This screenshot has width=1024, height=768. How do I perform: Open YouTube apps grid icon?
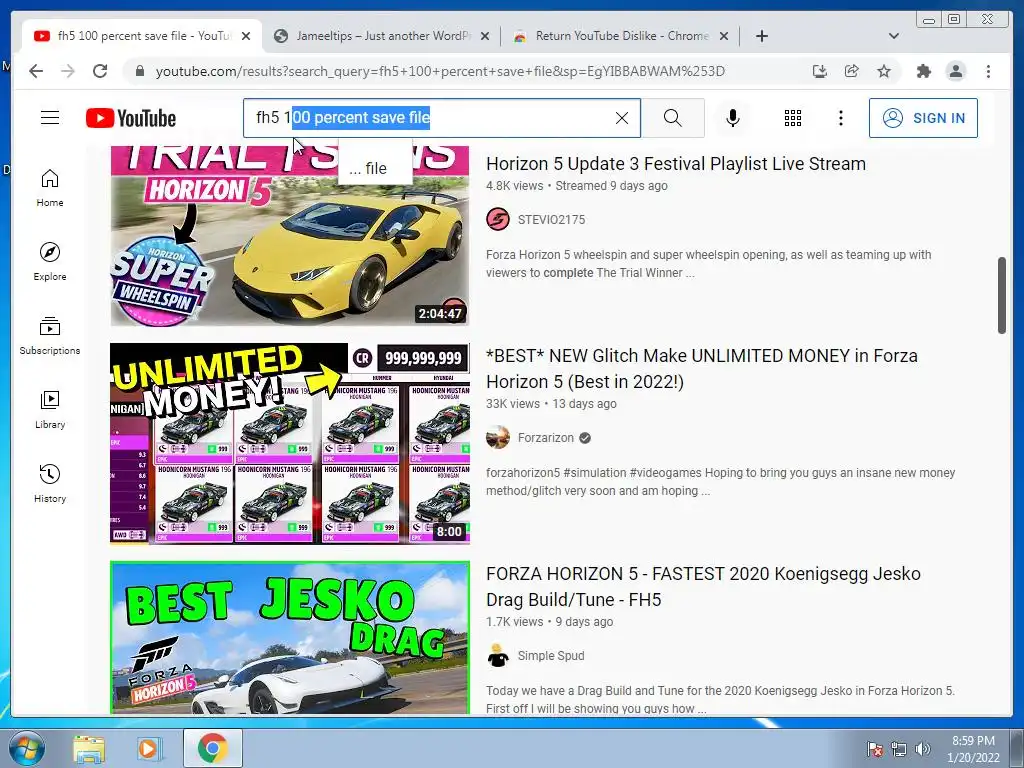coord(793,118)
